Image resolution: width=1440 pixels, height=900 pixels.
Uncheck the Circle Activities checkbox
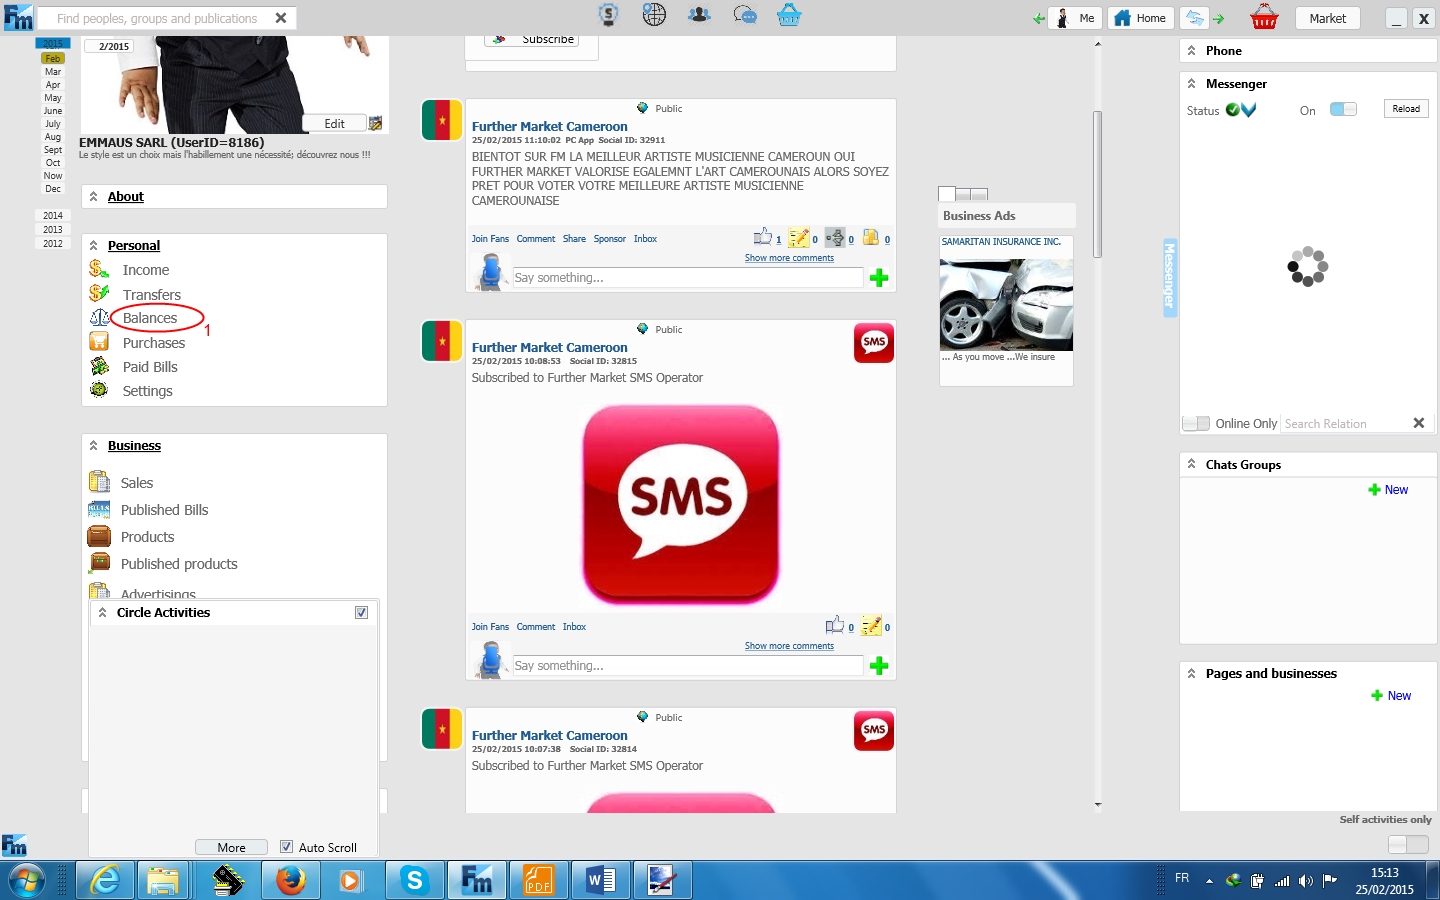tap(361, 612)
